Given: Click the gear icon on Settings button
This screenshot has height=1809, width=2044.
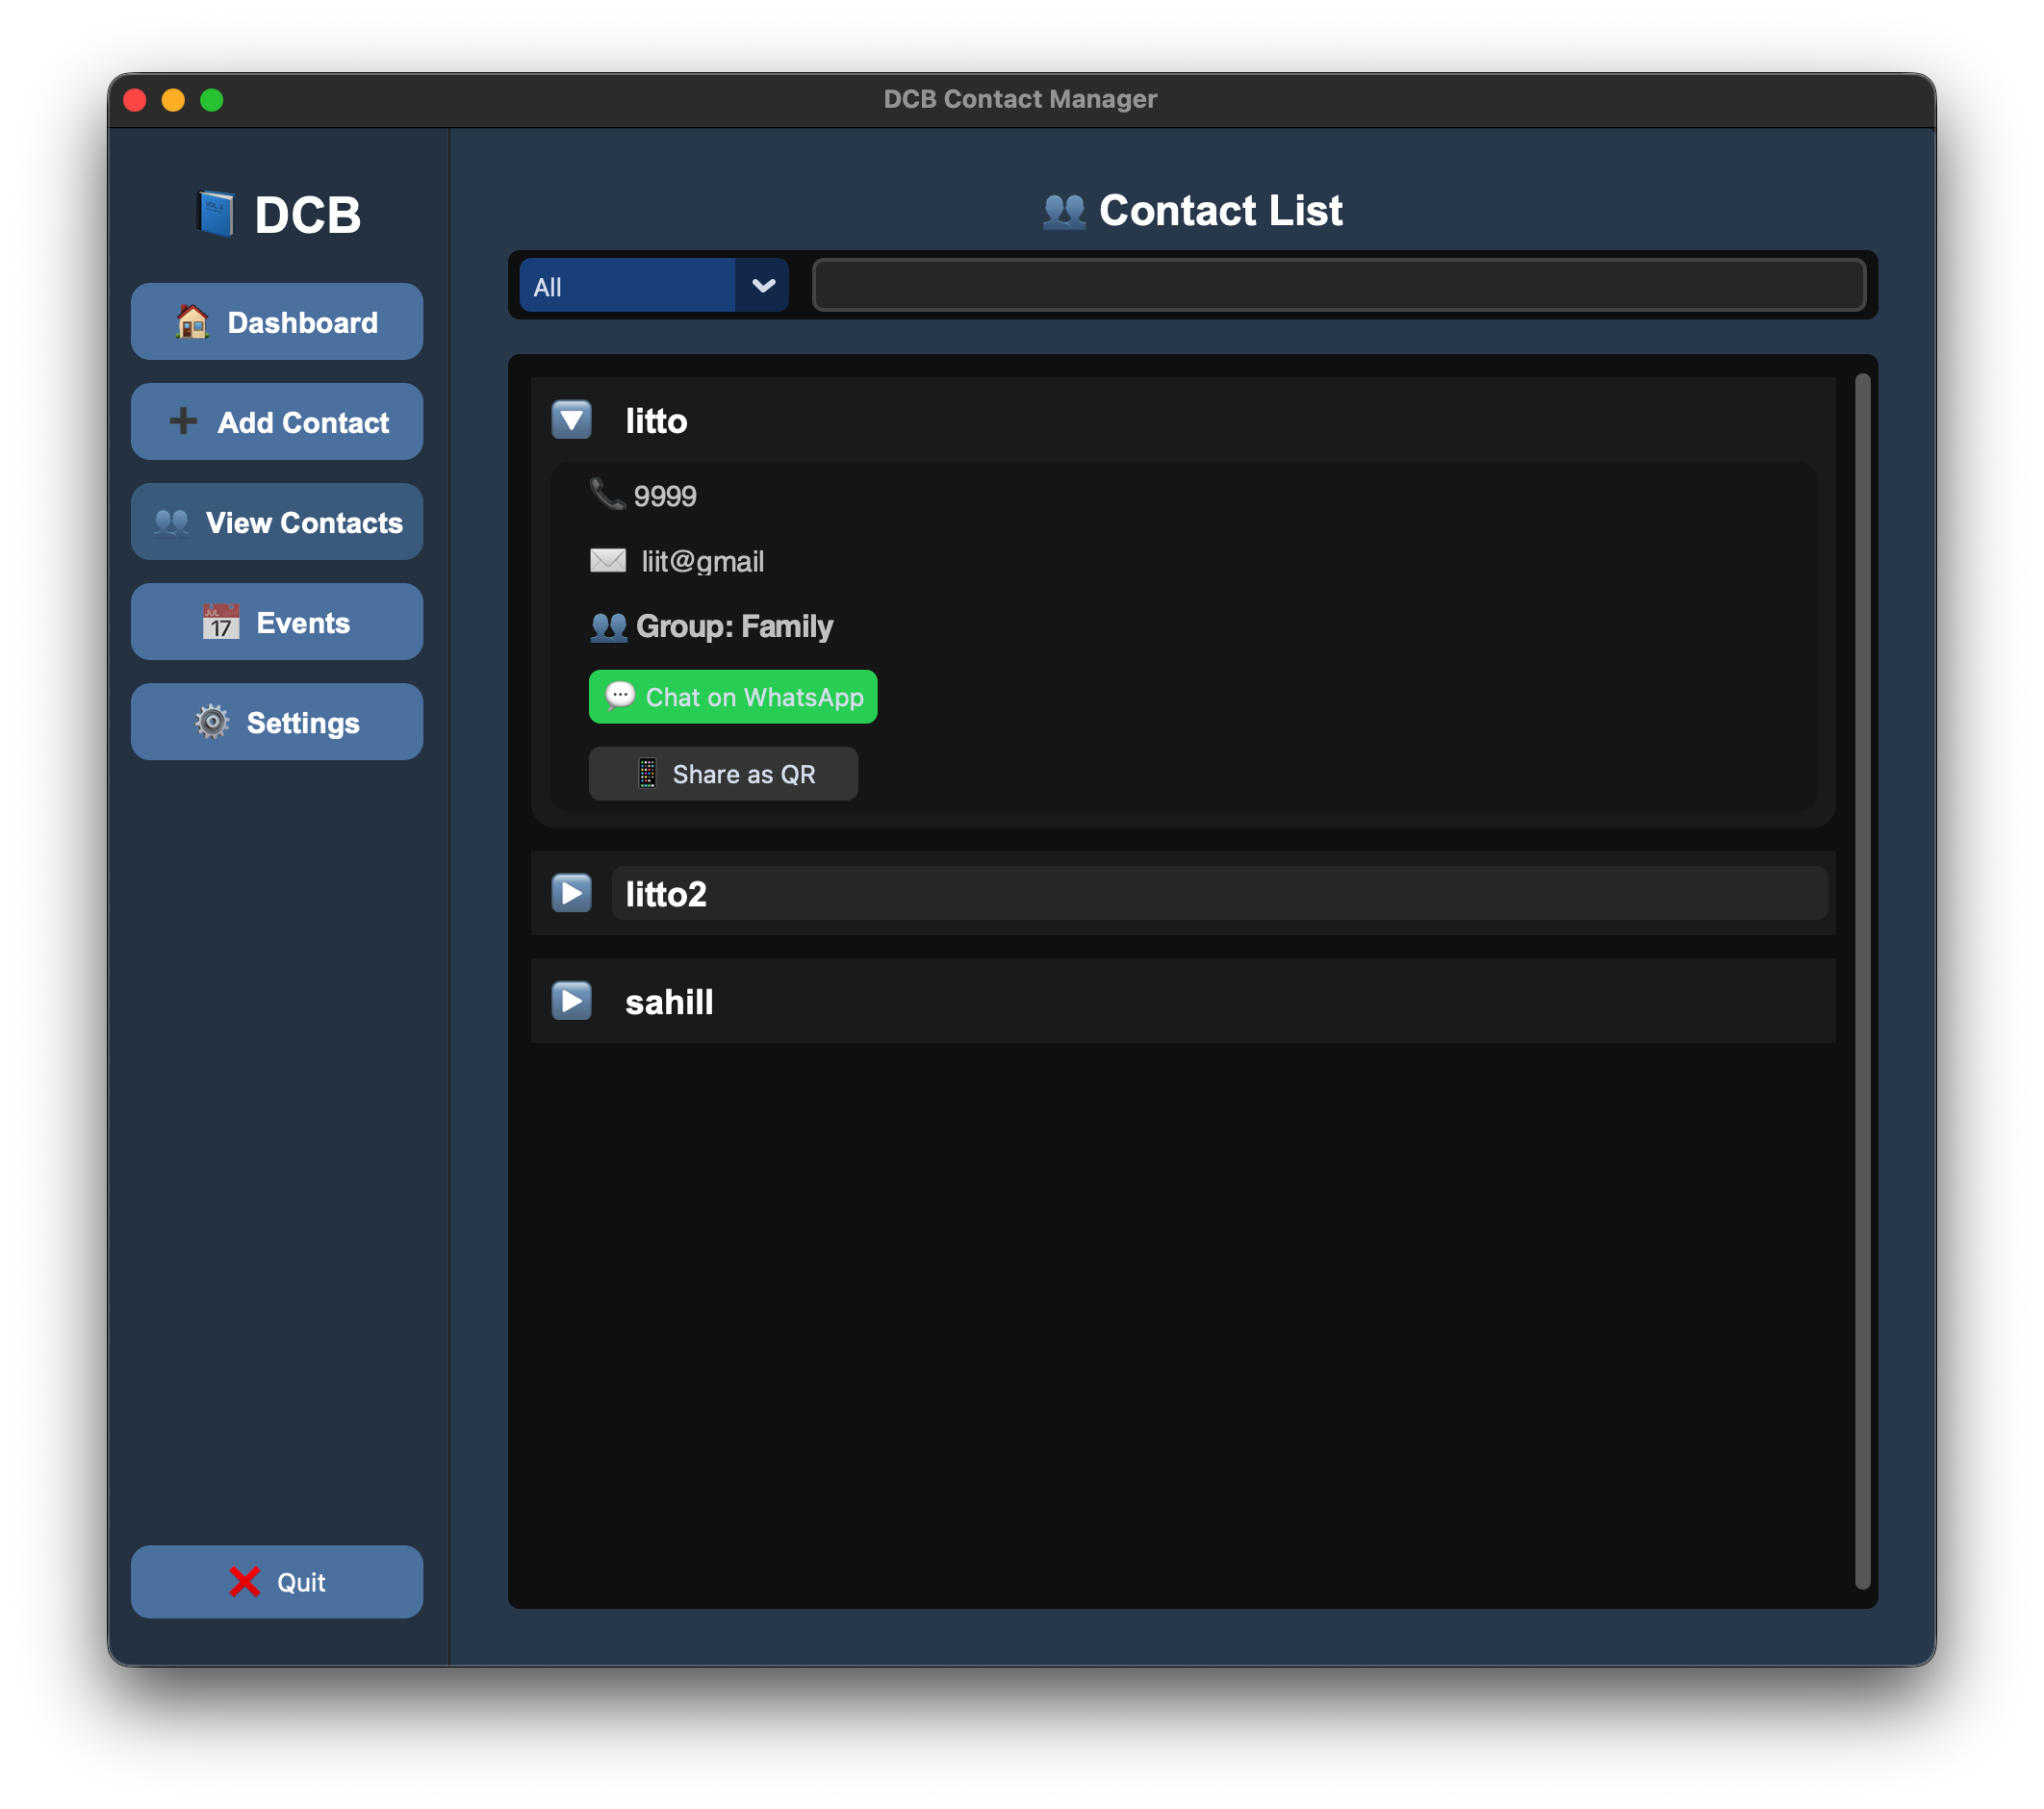Looking at the screenshot, I should [213, 721].
